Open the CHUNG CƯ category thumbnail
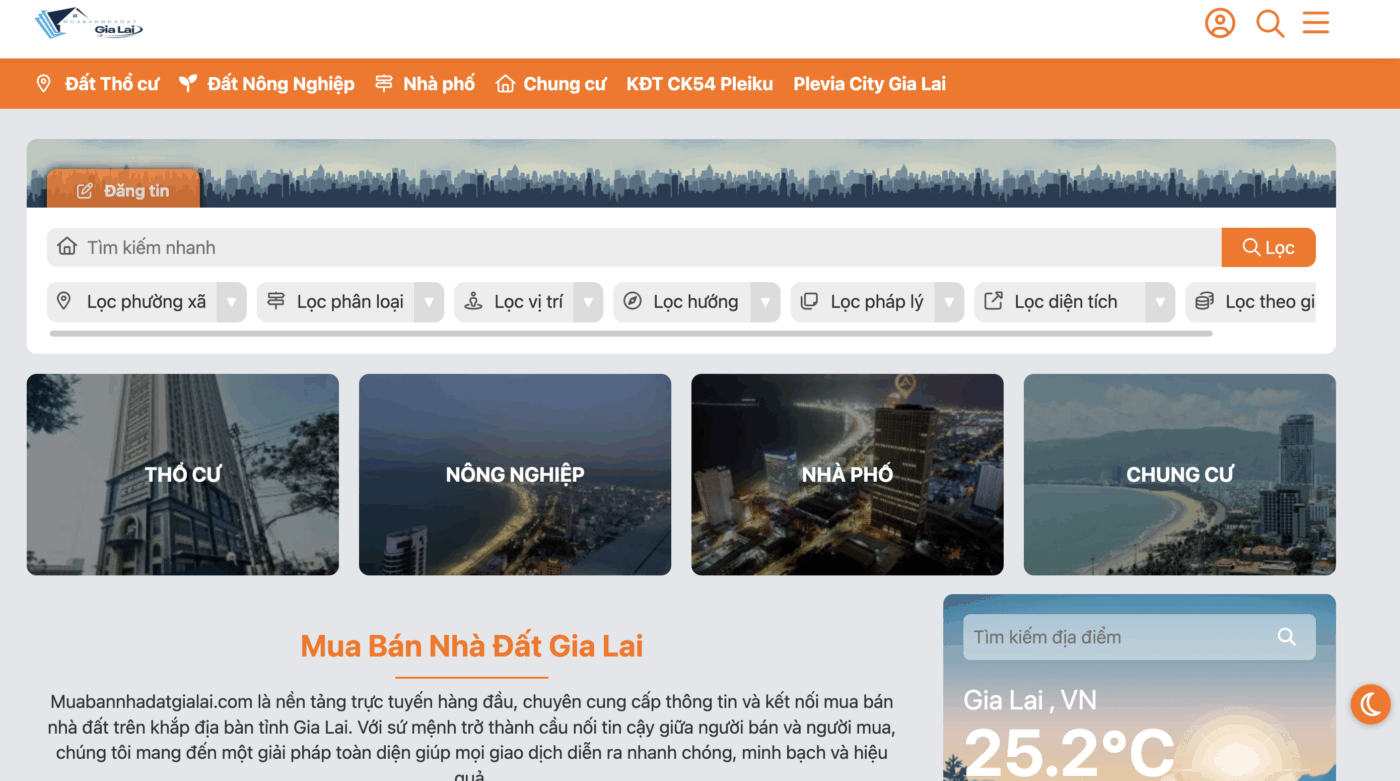The image size is (1400, 781). [x=1179, y=475]
